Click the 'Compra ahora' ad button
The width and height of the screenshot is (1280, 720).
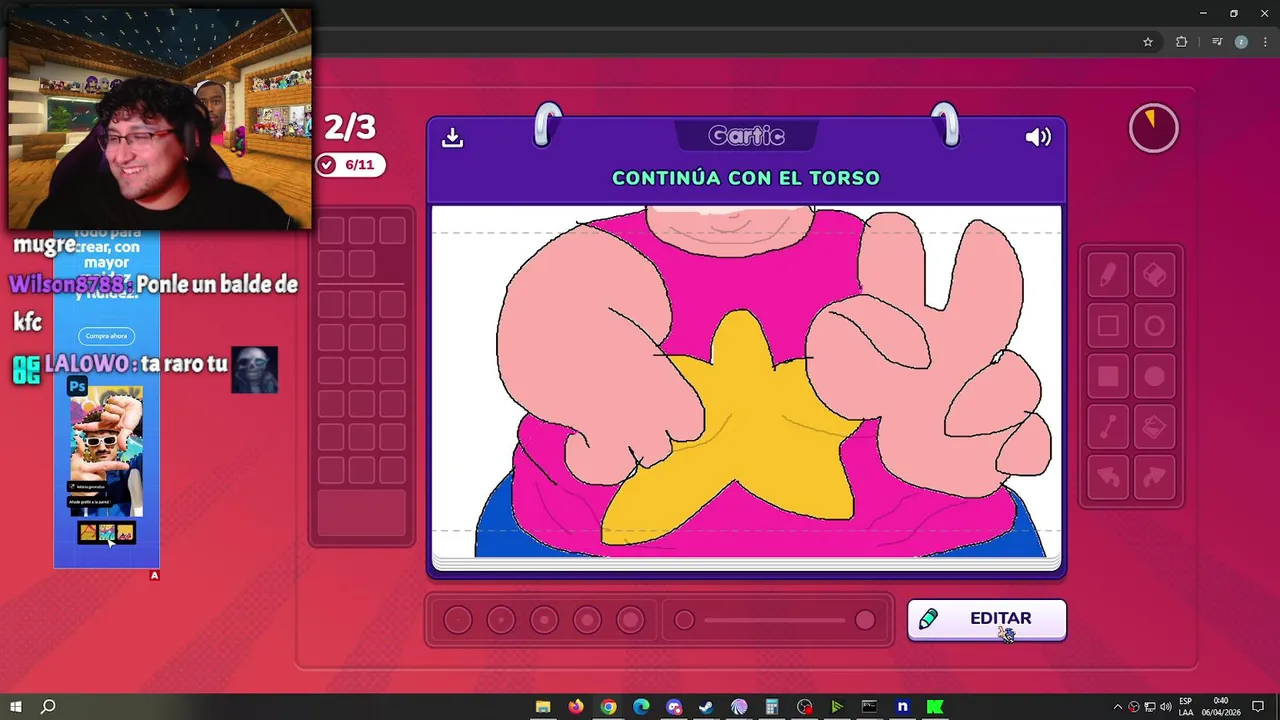point(106,336)
